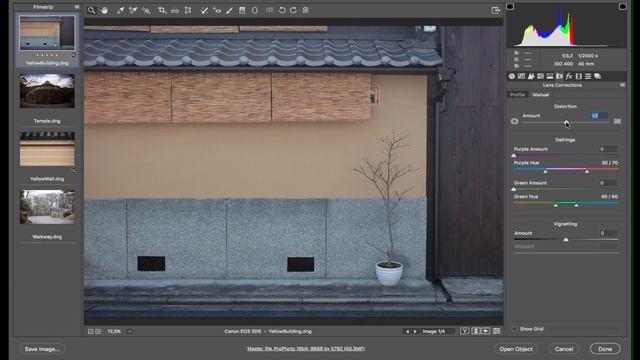This screenshot has height=360, width=640.
Task: Select the Transform tool
Action: [188, 10]
